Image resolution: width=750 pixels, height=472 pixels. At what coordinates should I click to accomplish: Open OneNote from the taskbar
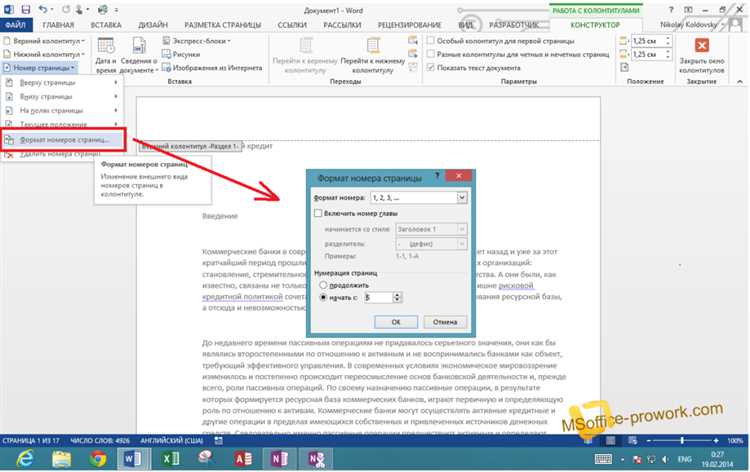(x=279, y=459)
